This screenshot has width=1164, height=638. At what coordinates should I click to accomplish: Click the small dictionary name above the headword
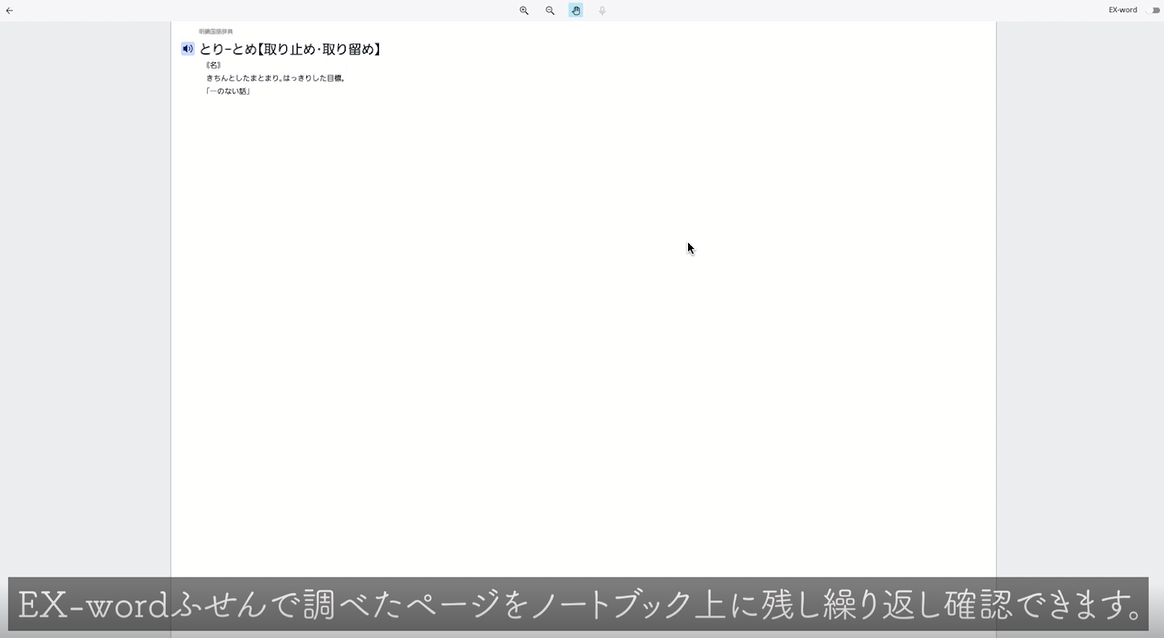point(215,32)
